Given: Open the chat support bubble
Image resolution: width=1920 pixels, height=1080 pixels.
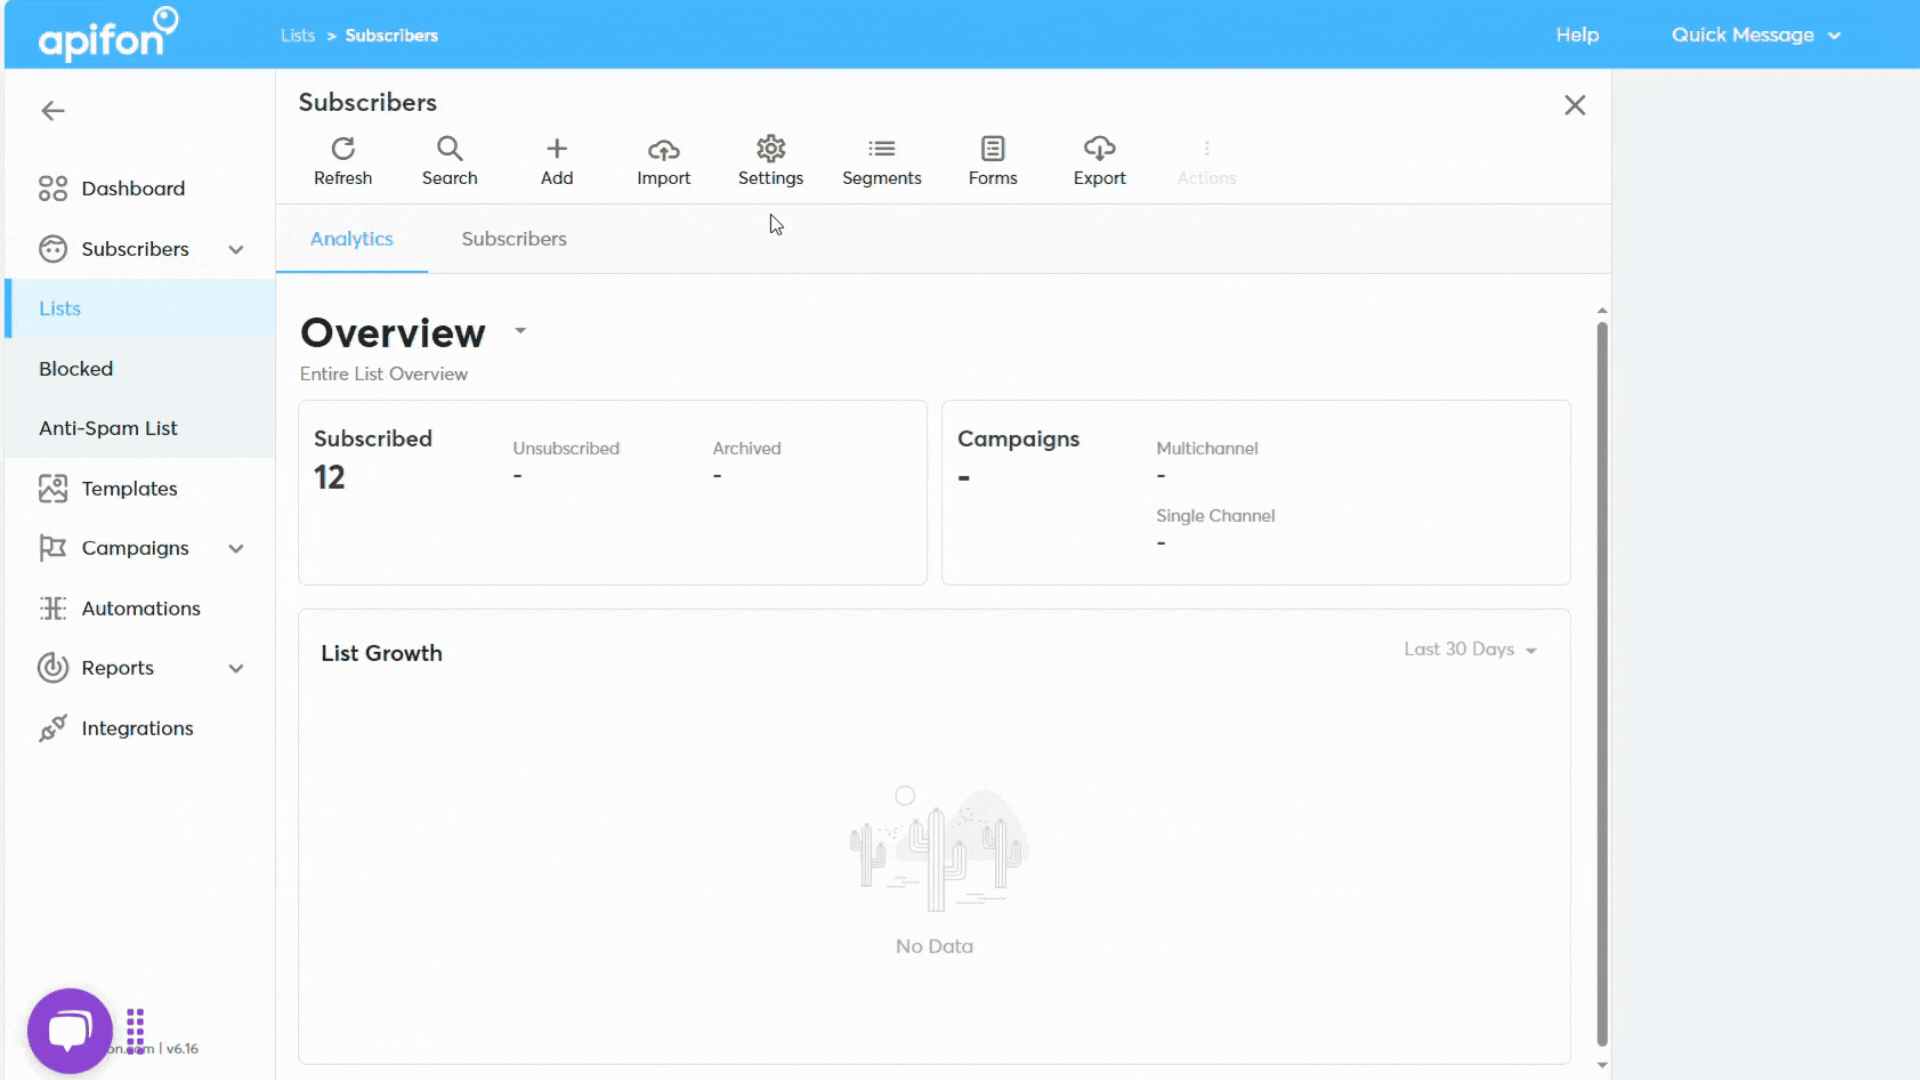Looking at the screenshot, I should pos(70,1030).
